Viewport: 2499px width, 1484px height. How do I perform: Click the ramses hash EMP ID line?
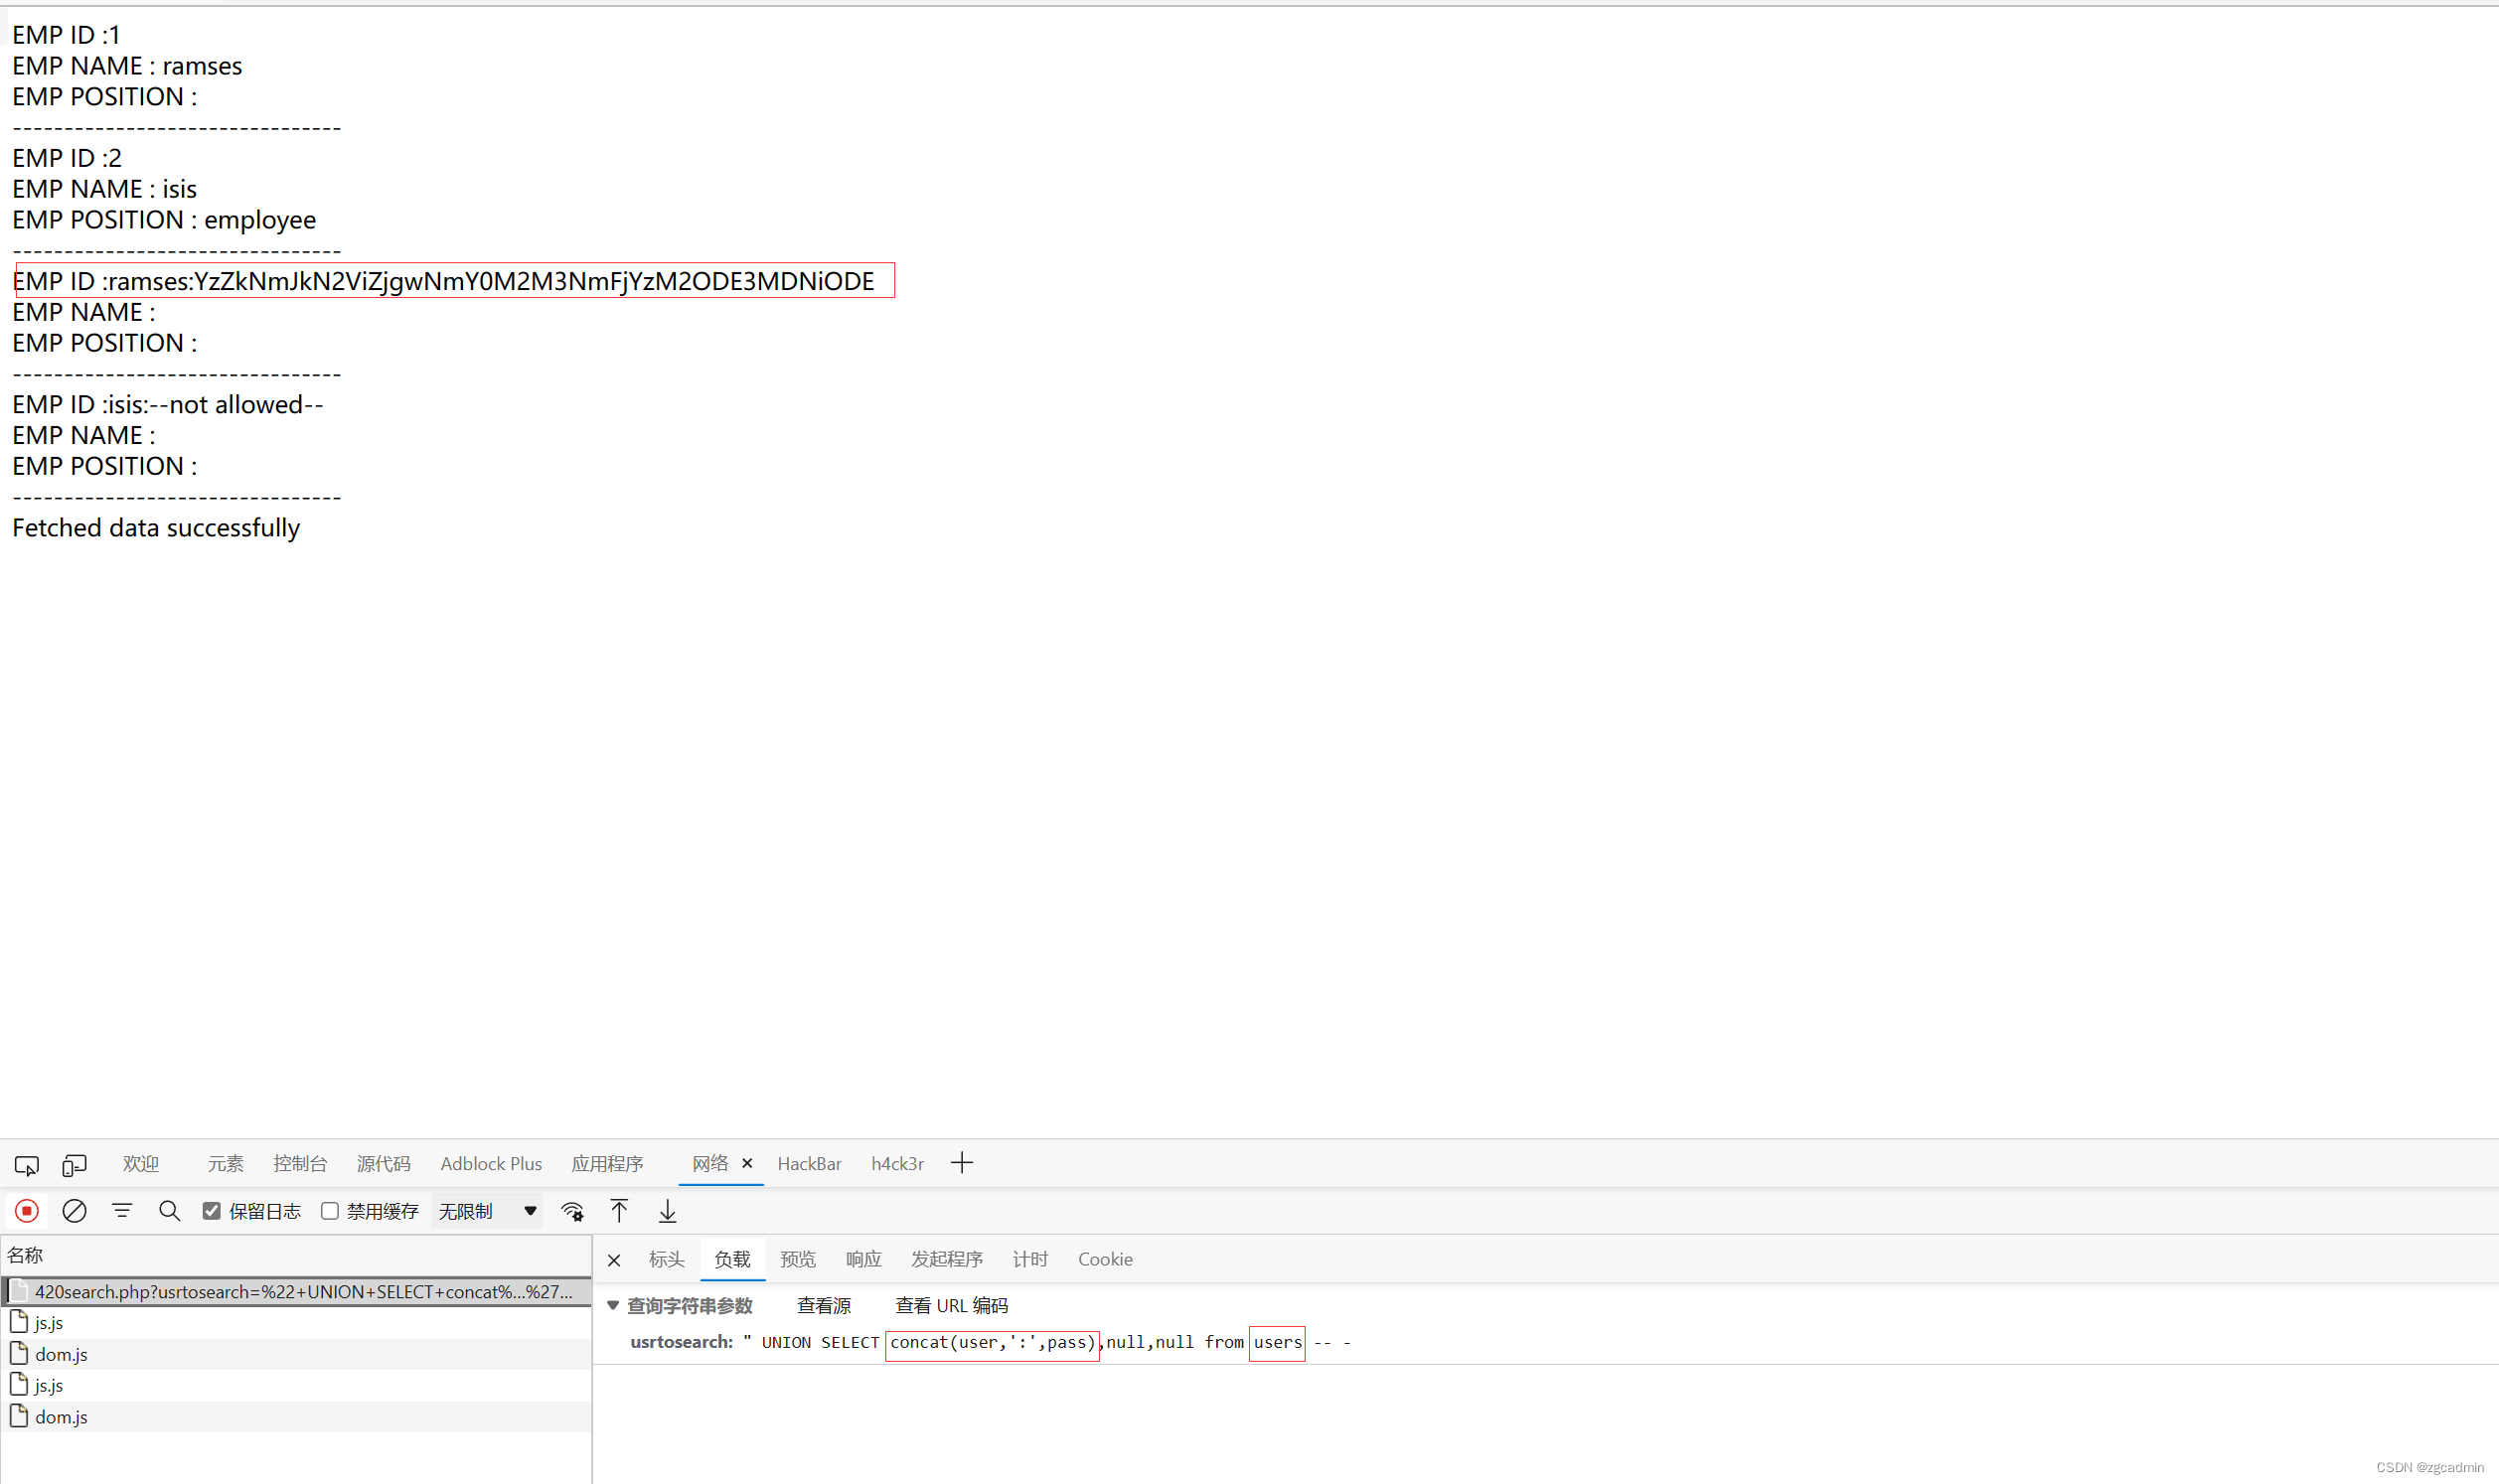444,281
